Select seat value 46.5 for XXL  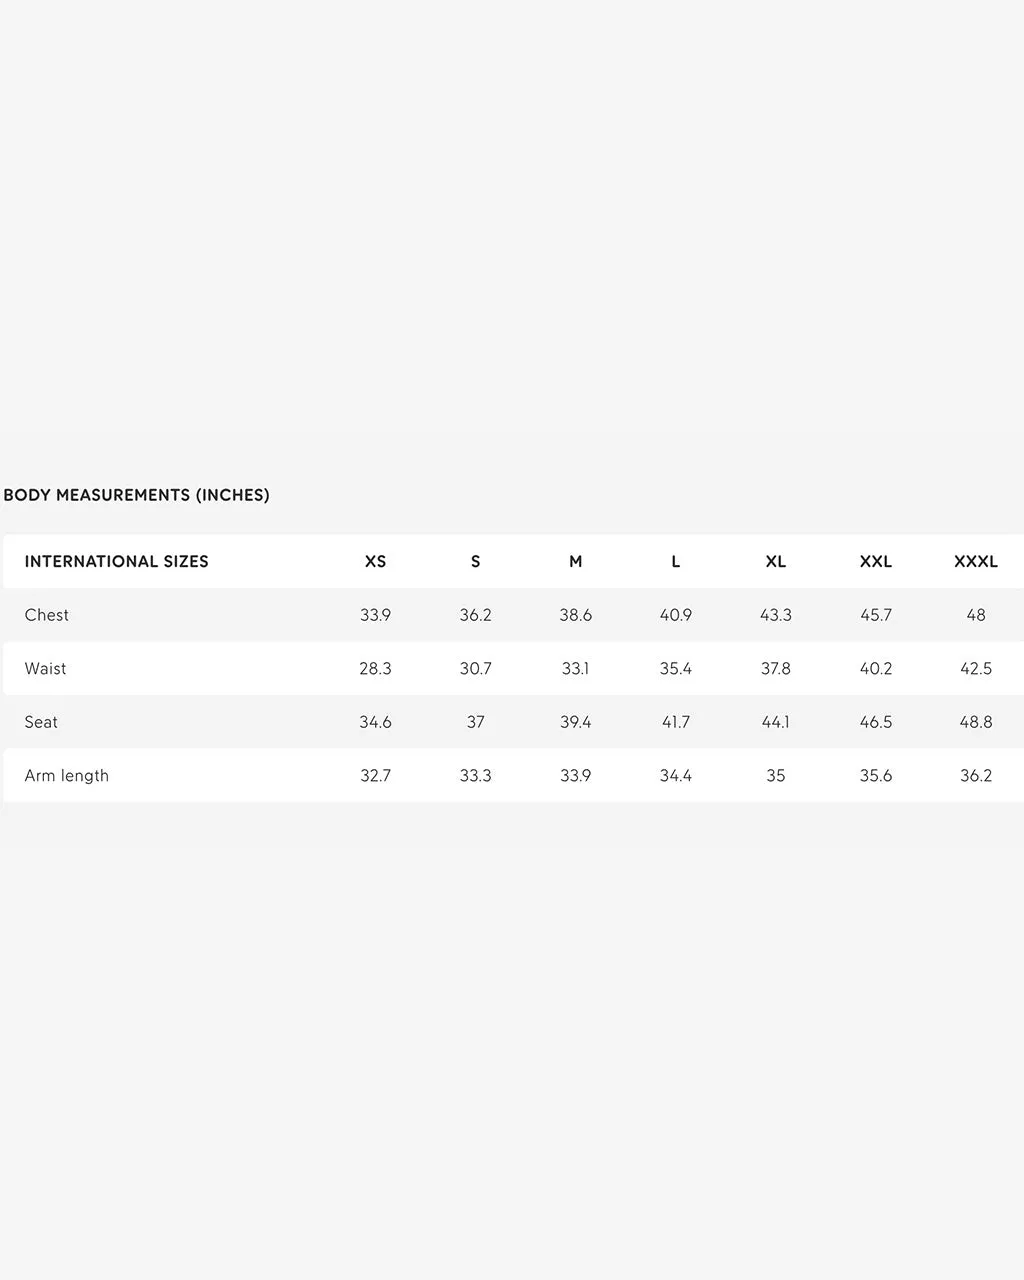pyautogui.click(x=875, y=722)
